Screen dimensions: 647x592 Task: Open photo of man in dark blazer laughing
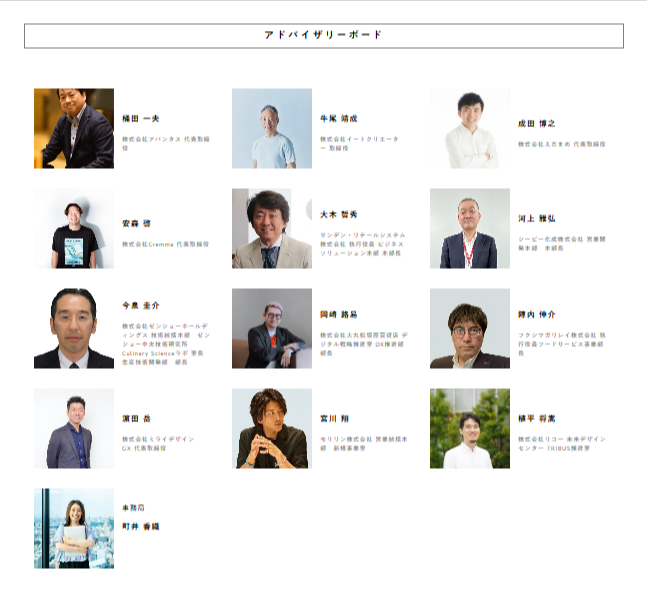tap(74, 128)
